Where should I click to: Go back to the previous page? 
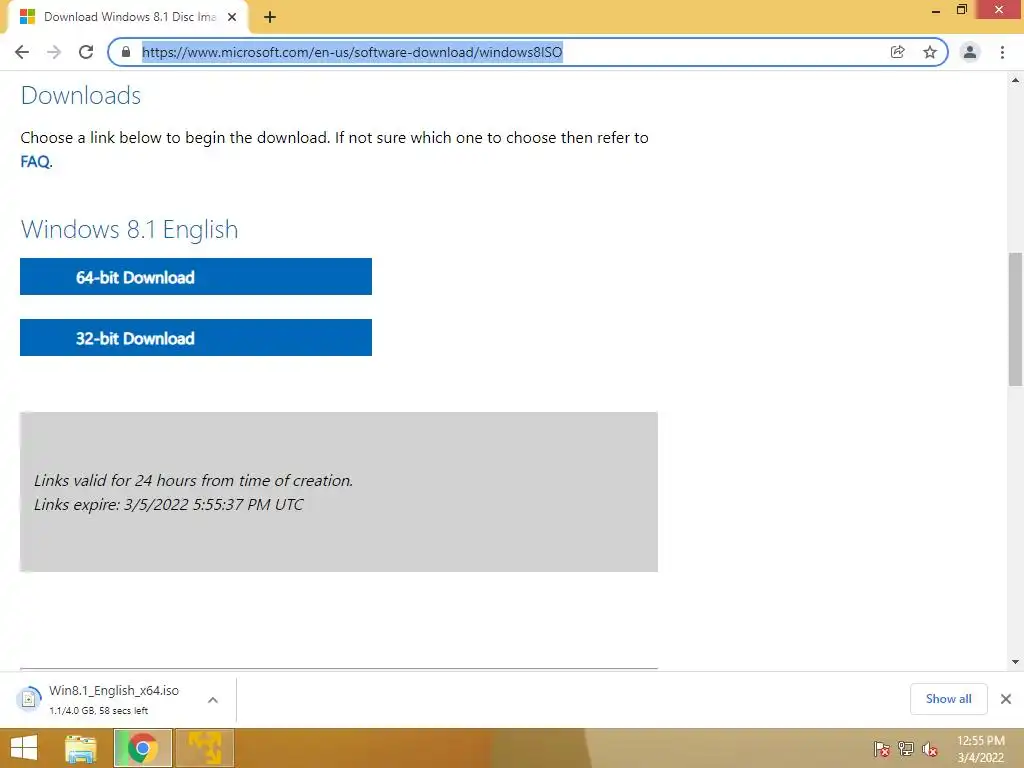22,52
